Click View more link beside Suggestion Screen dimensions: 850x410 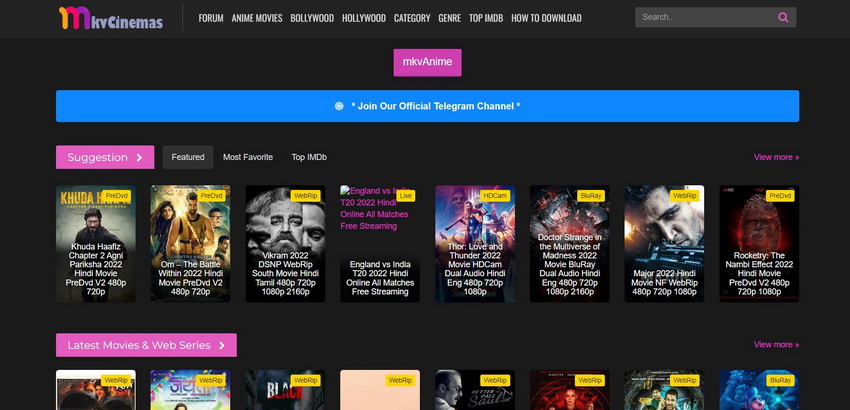coord(776,157)
